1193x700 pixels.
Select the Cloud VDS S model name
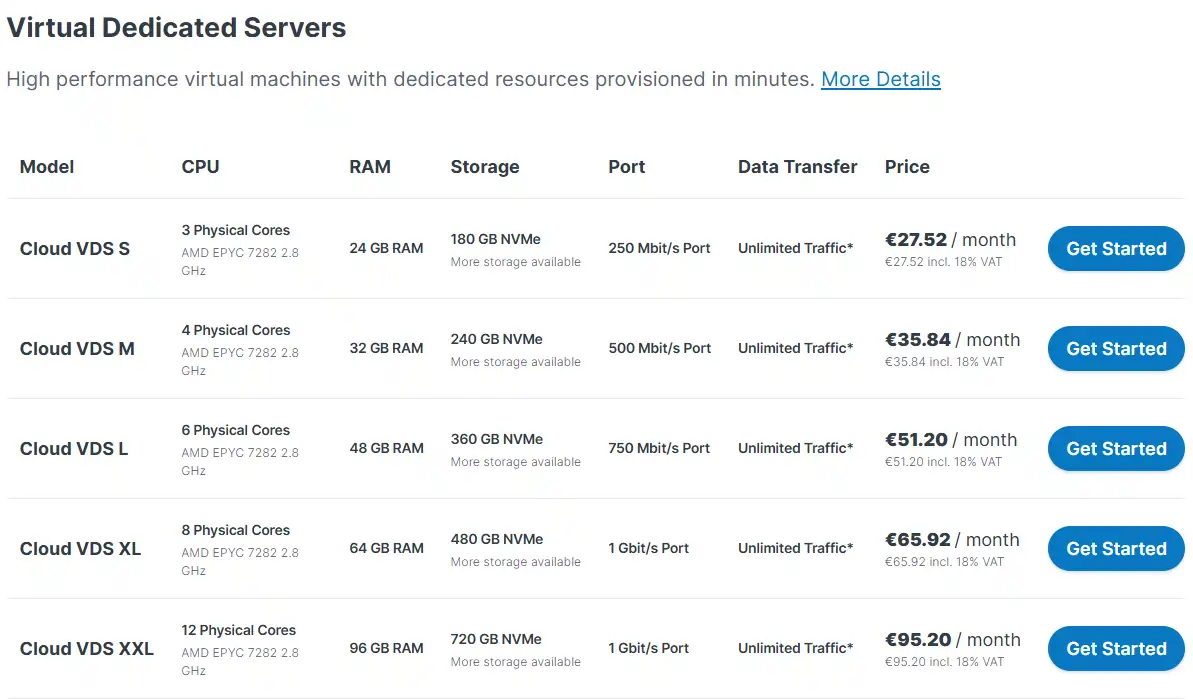pyautogui.click(x=75, y=249)
